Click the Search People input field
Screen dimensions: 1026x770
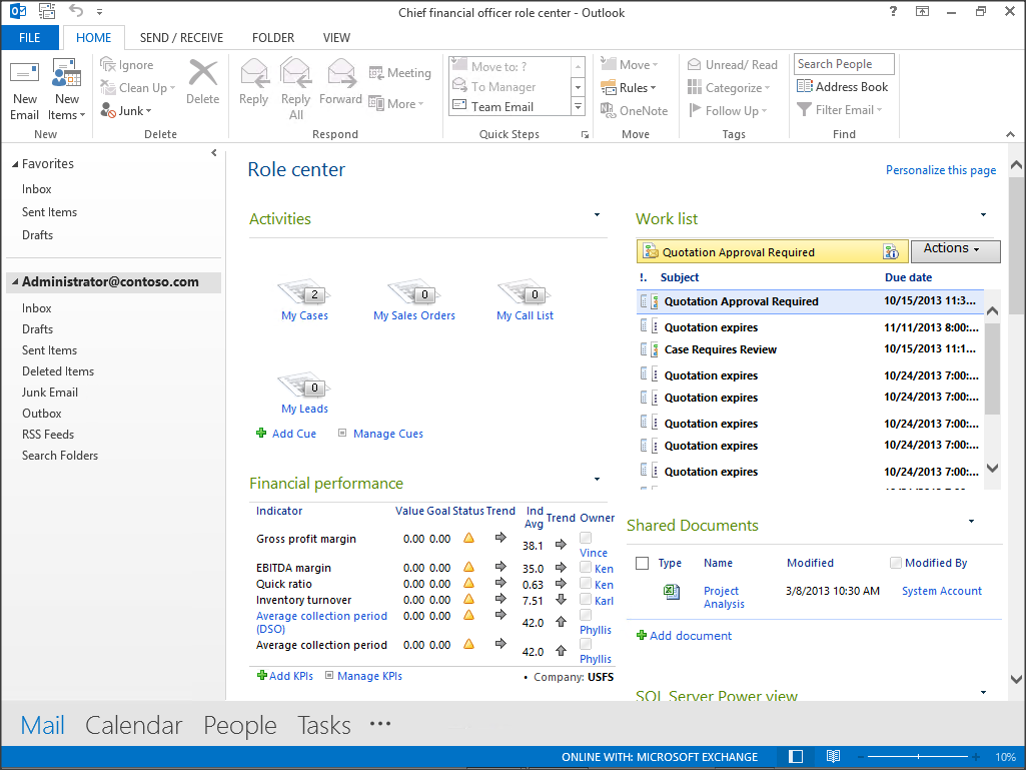[x=844, y=64]
